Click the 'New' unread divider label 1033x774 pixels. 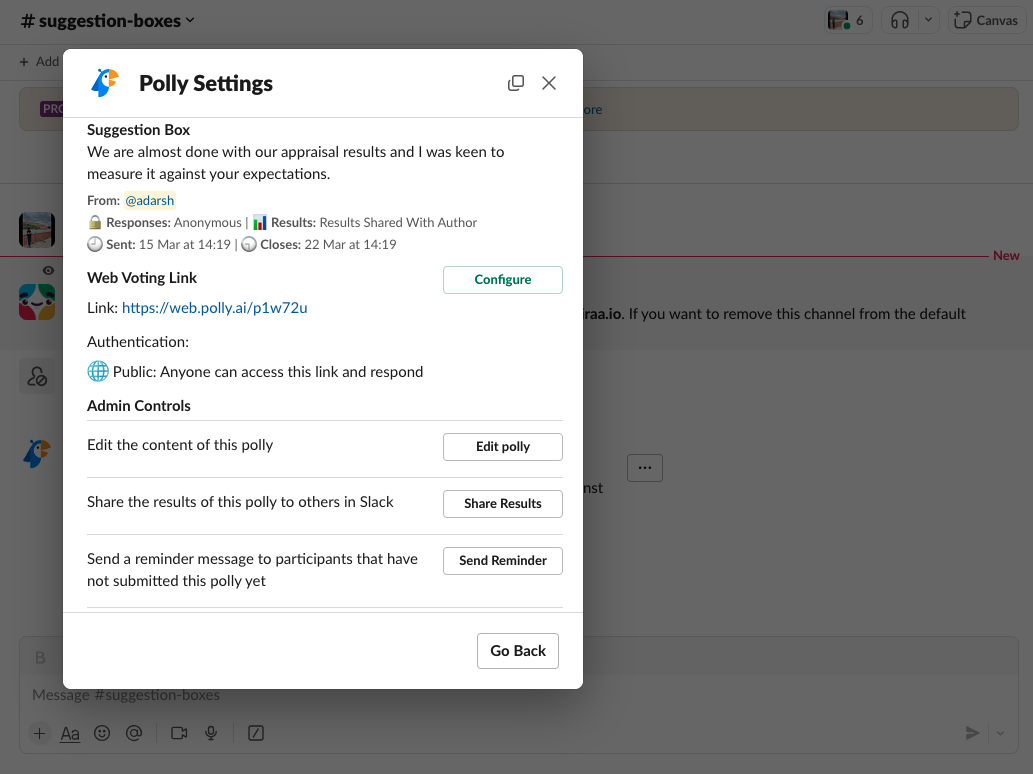click(1006, 256)
